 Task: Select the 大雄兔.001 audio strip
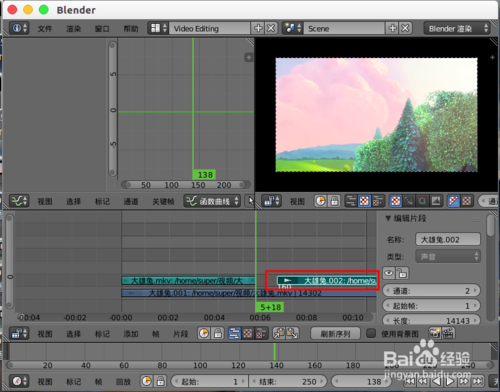249,293
